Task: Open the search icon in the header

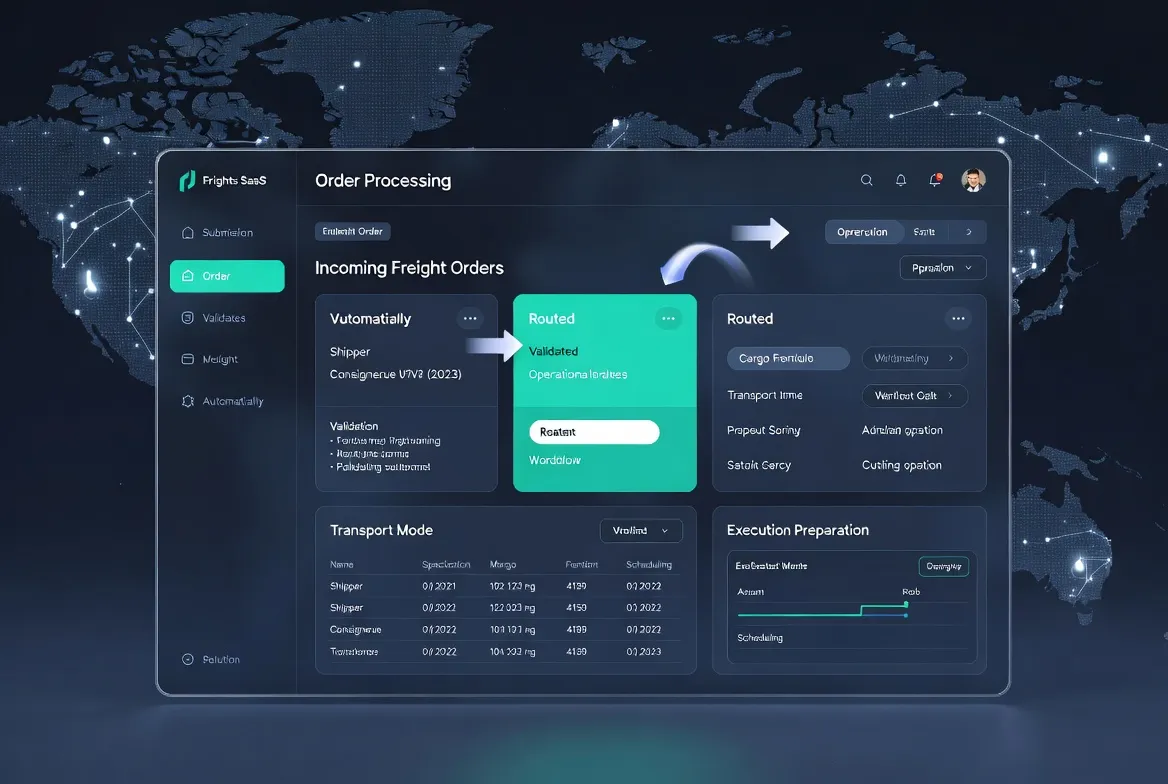Action: (x=866, y=180)
